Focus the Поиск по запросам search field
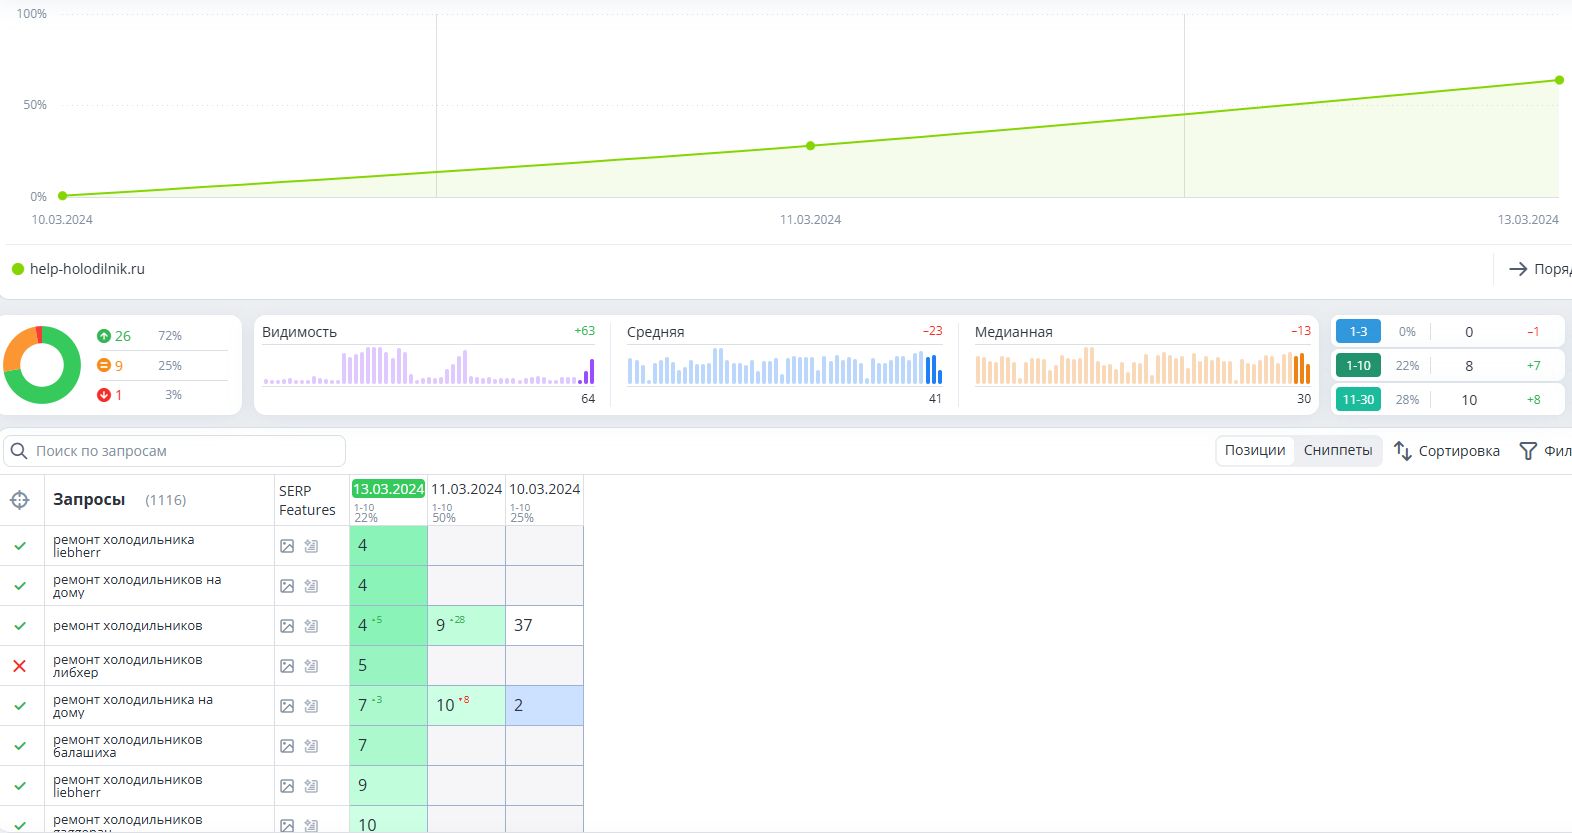1572x833 pixels. pyautogui.click(x=175, y=451)
